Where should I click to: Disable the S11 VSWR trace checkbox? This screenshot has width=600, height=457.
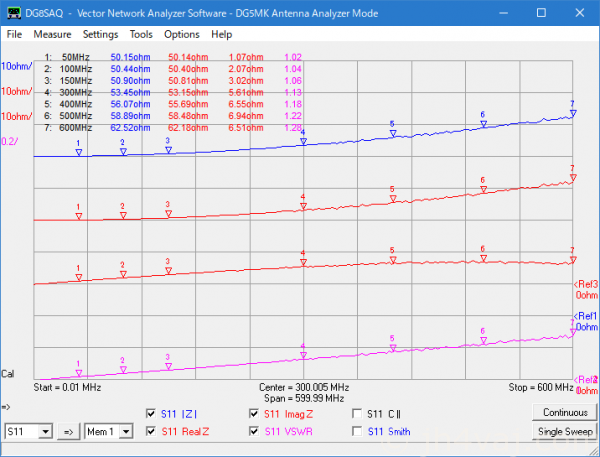pyautogui.click(x=255, y=432)
